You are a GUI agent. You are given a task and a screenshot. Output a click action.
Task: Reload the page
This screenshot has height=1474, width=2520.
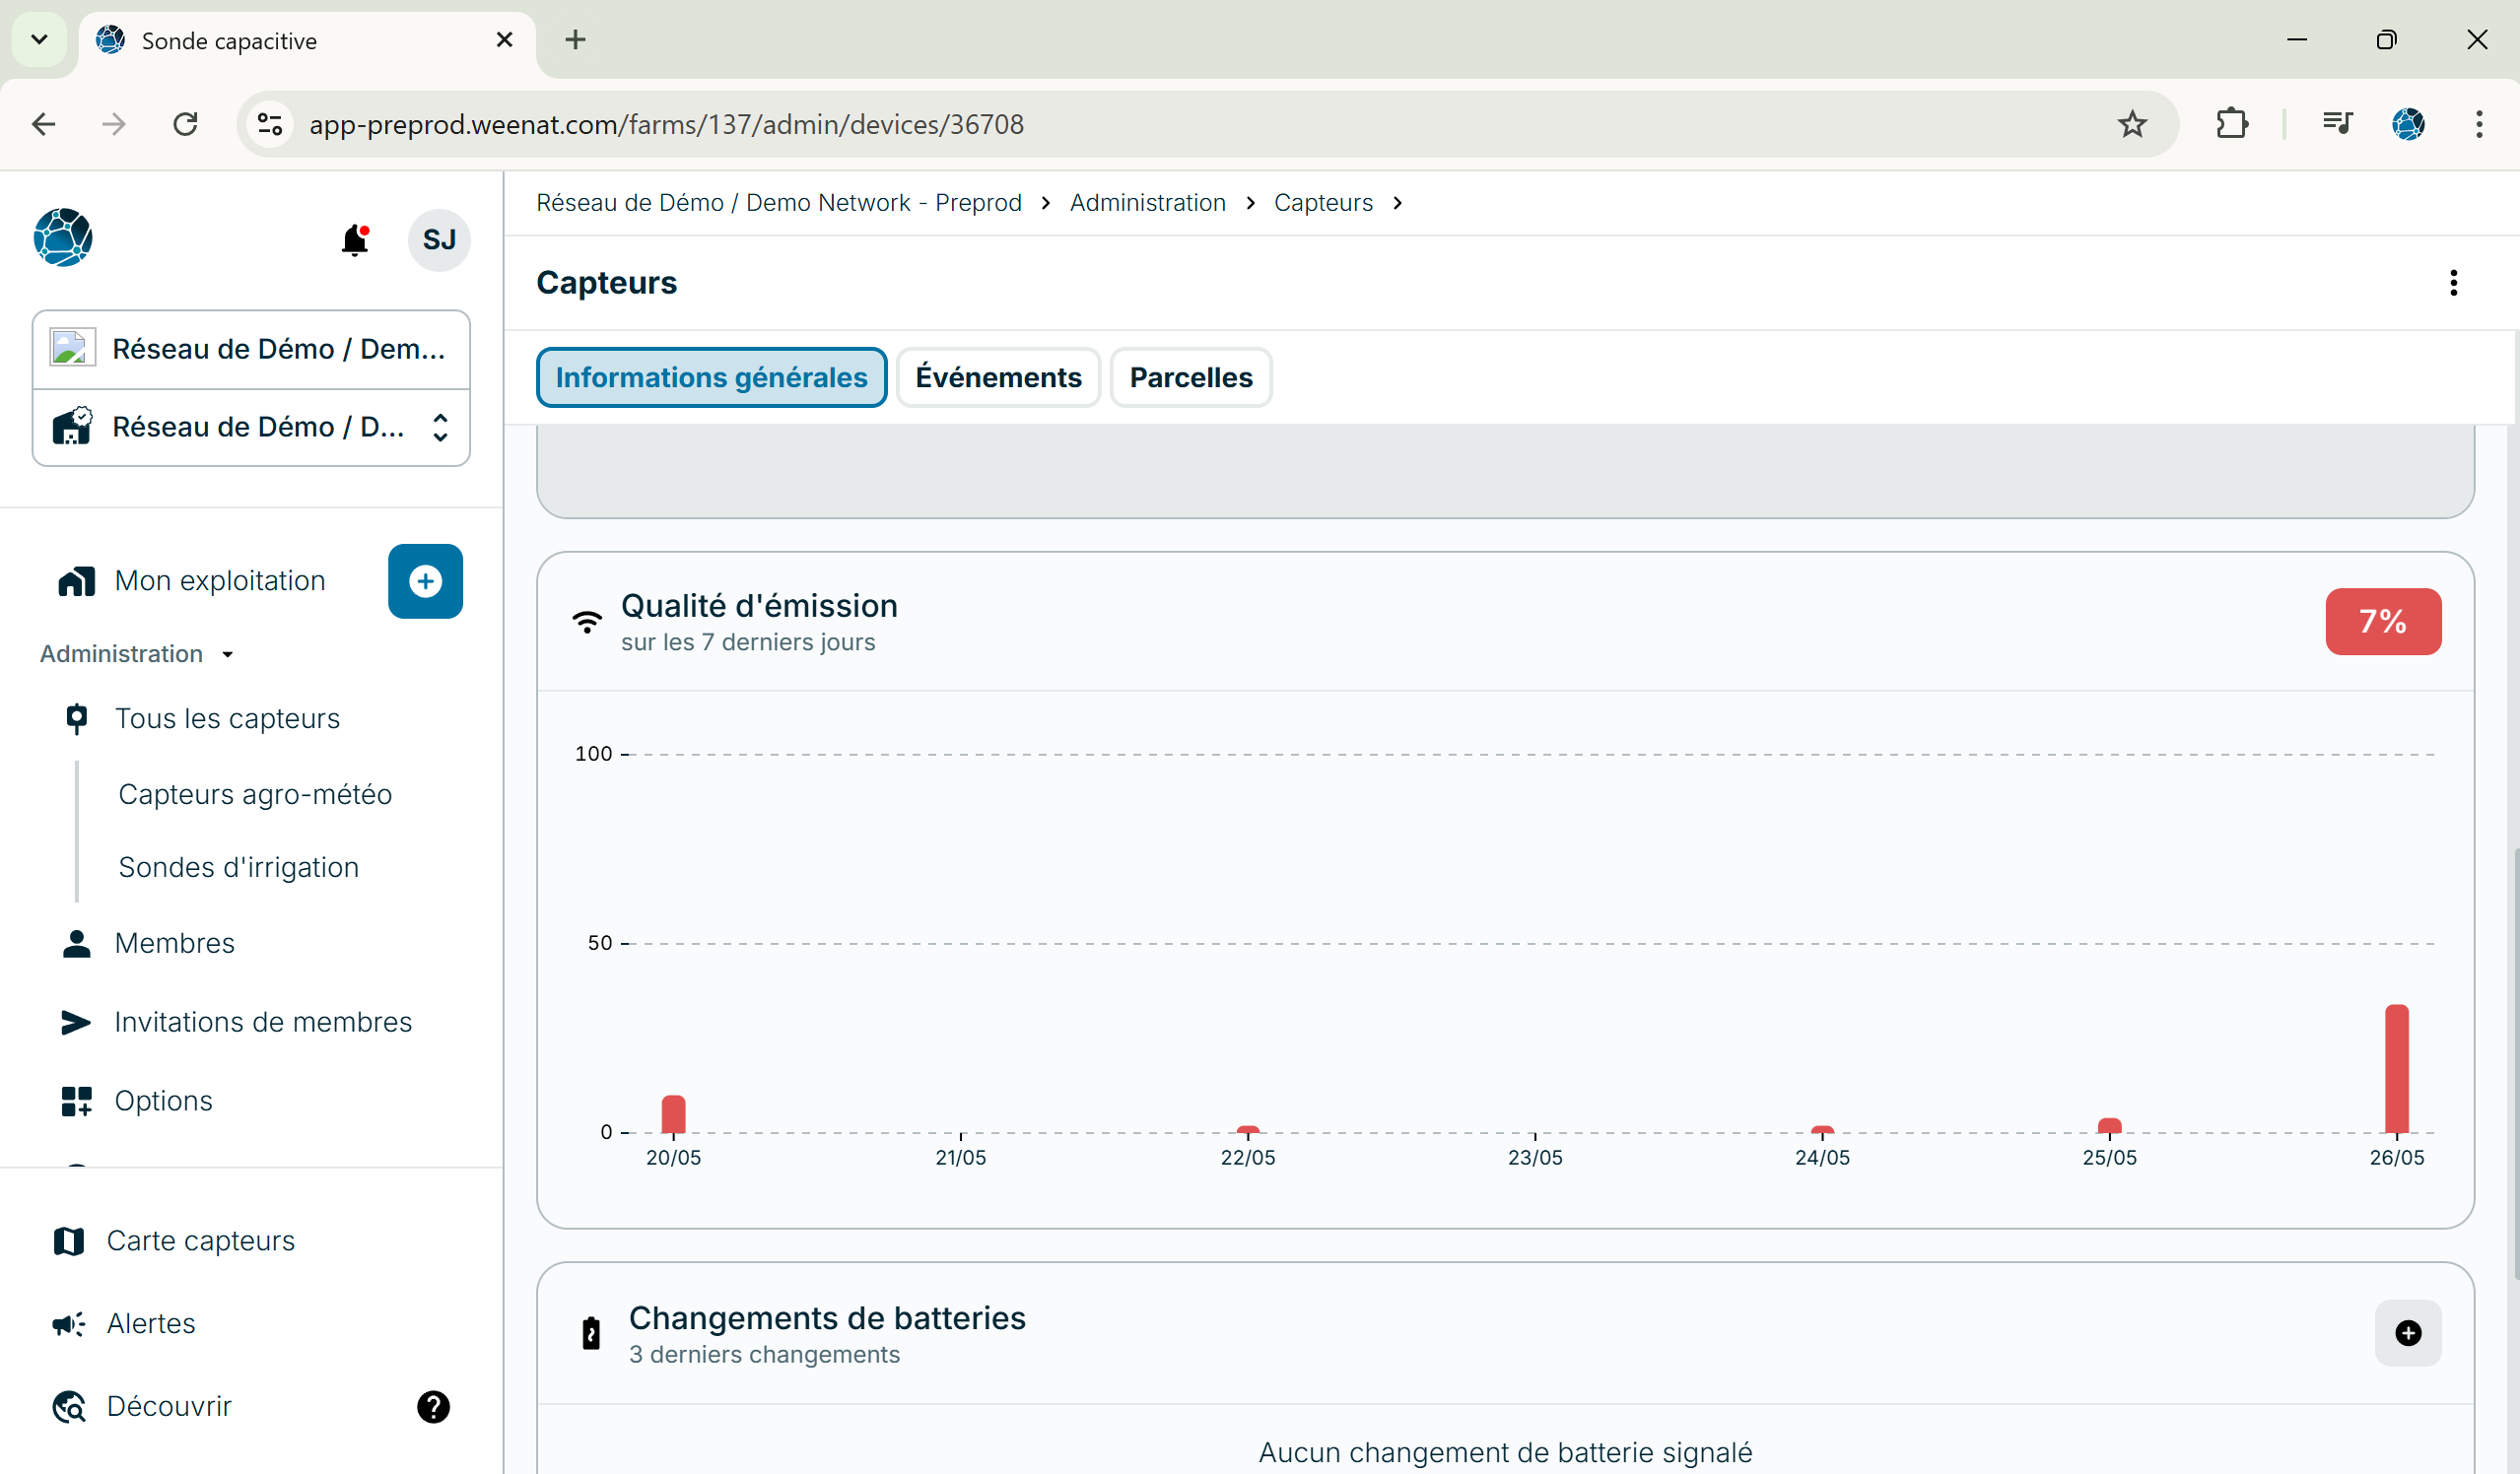point(185,124)
